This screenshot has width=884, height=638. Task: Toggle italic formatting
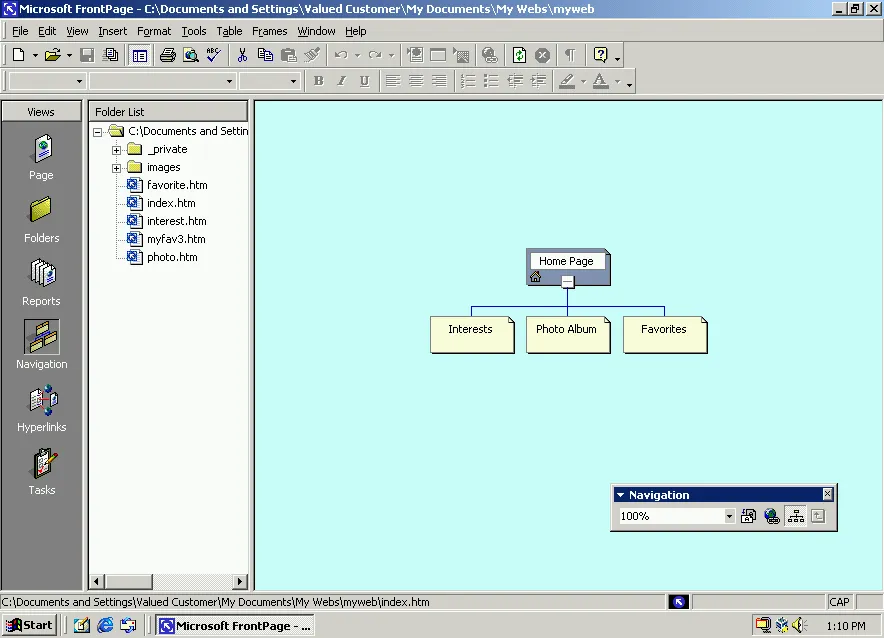point(341,80)
